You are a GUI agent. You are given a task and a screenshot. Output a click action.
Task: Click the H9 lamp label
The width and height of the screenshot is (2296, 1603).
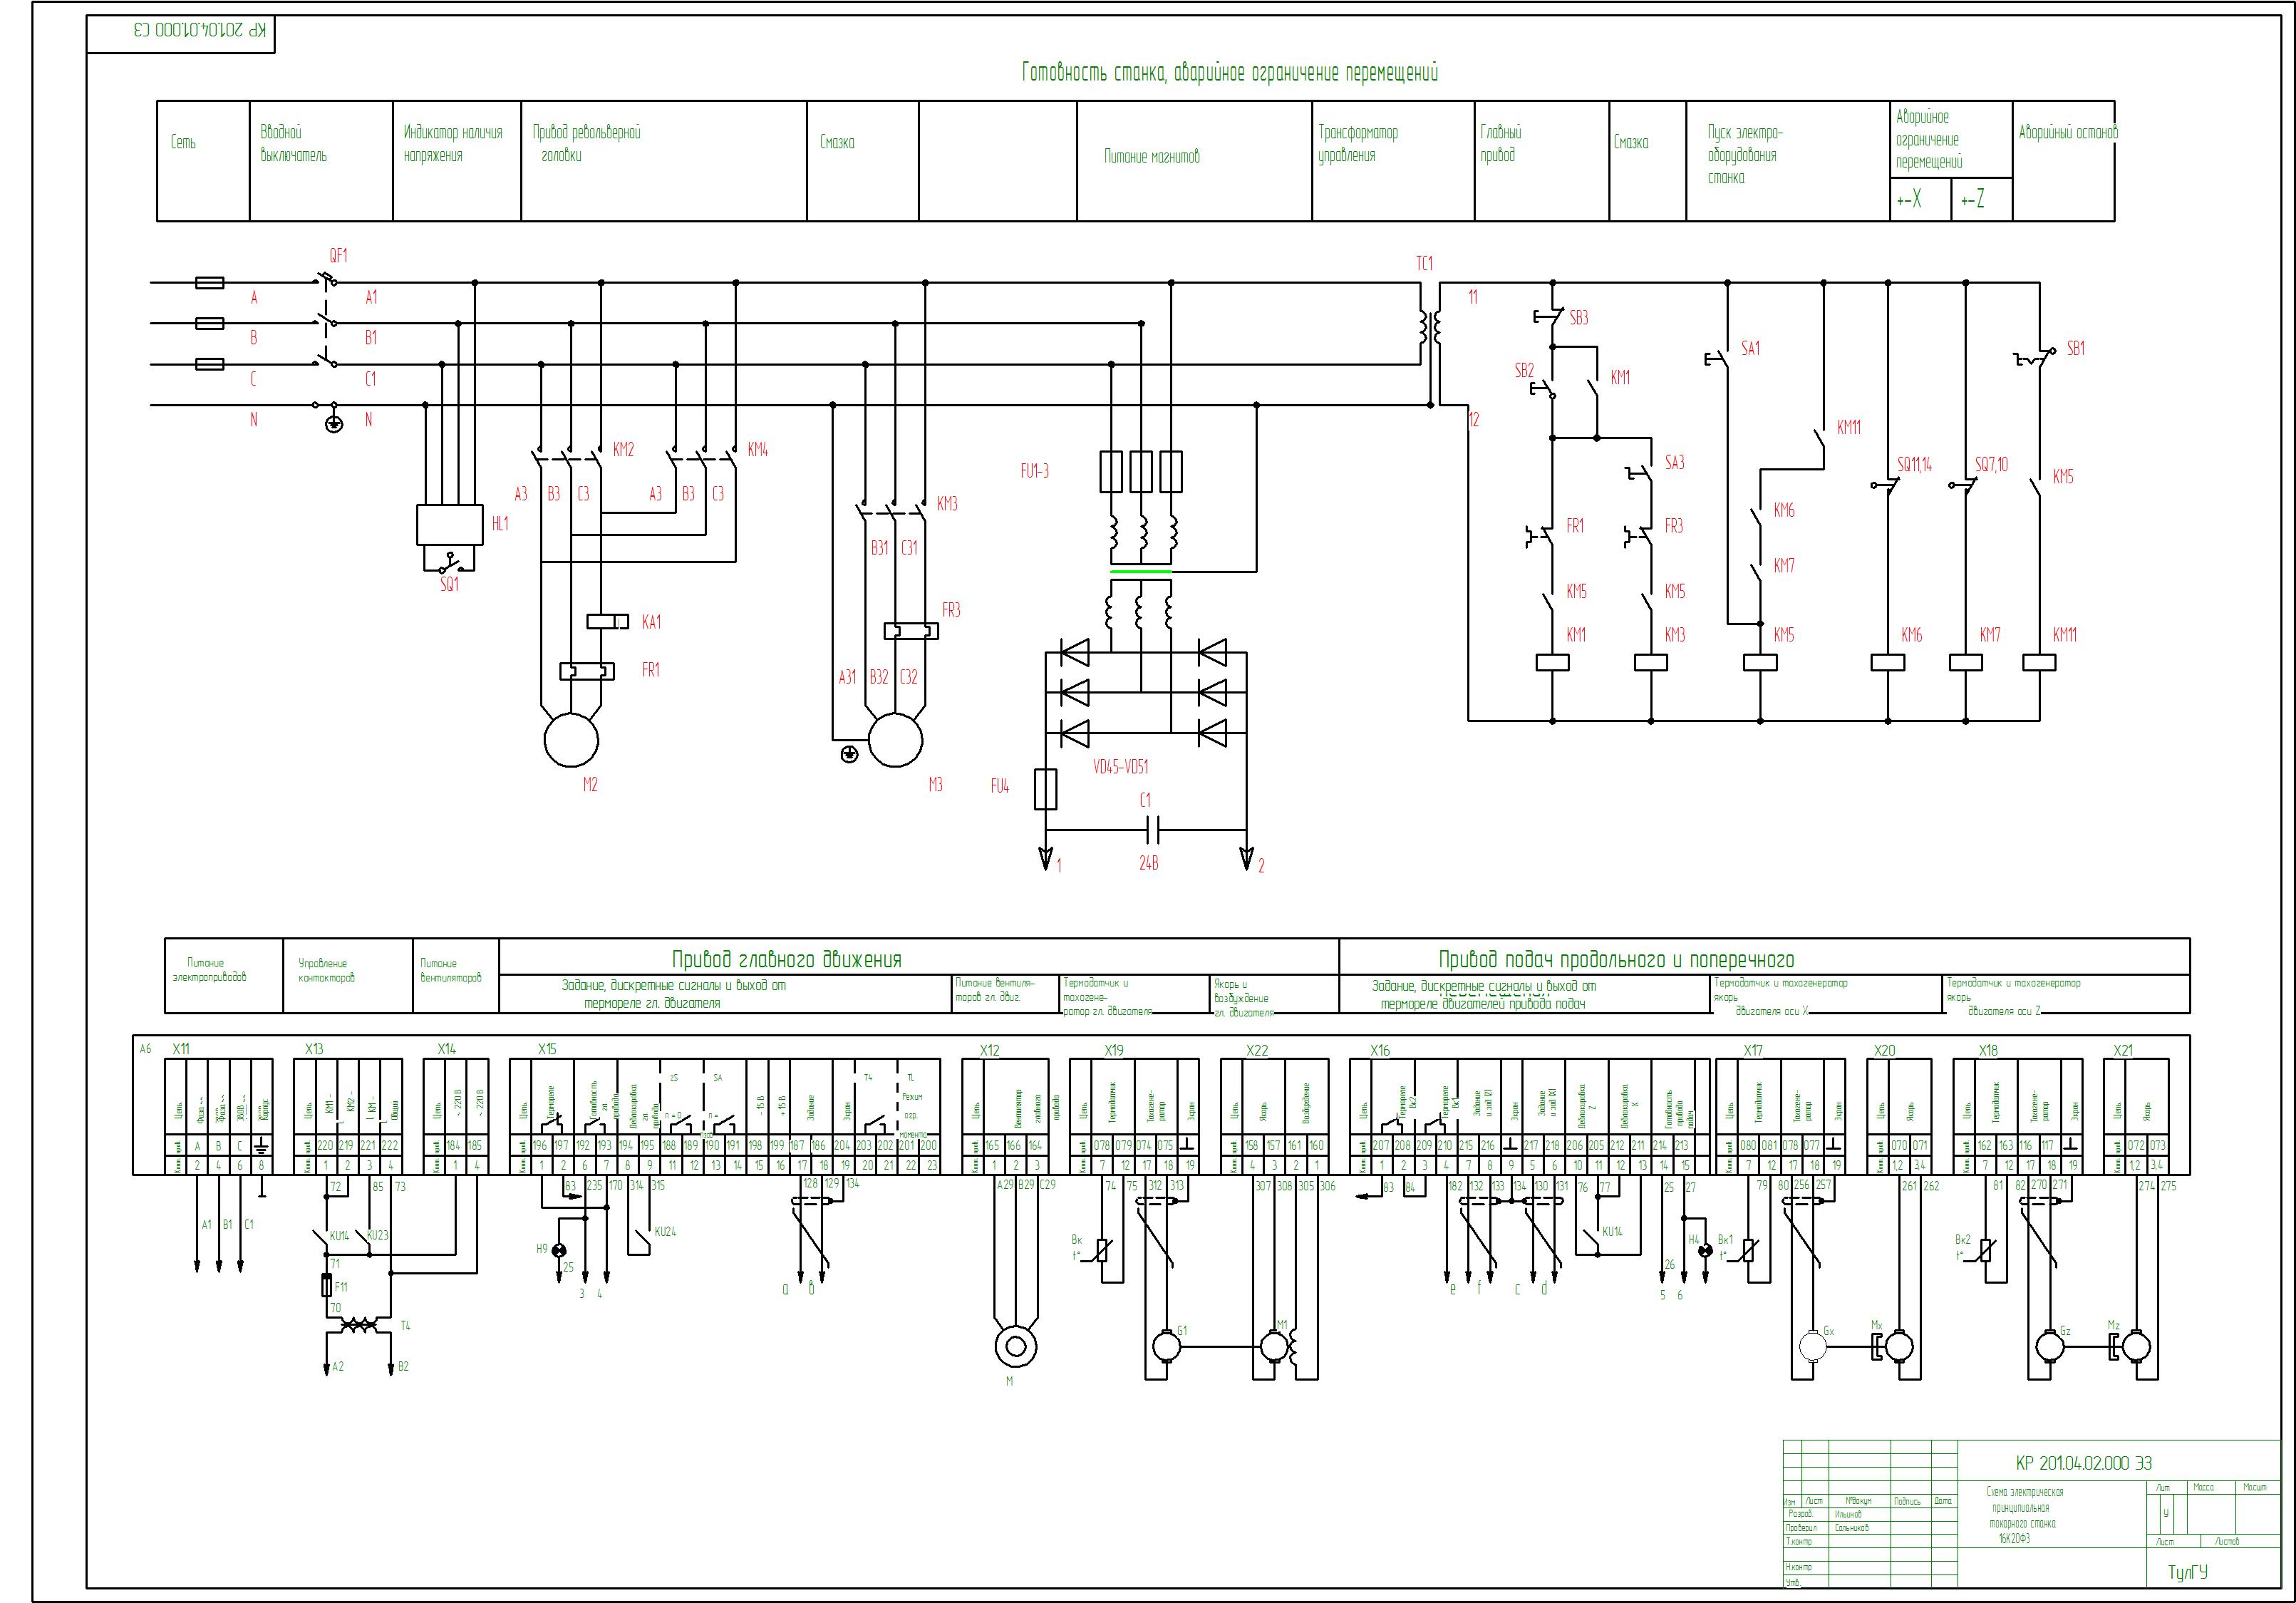tap(542, 1249)
